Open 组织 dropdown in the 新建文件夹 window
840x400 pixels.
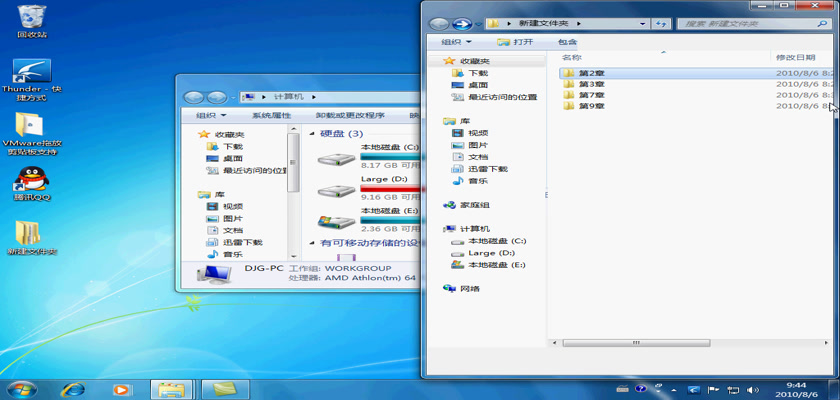pos(455,42)
